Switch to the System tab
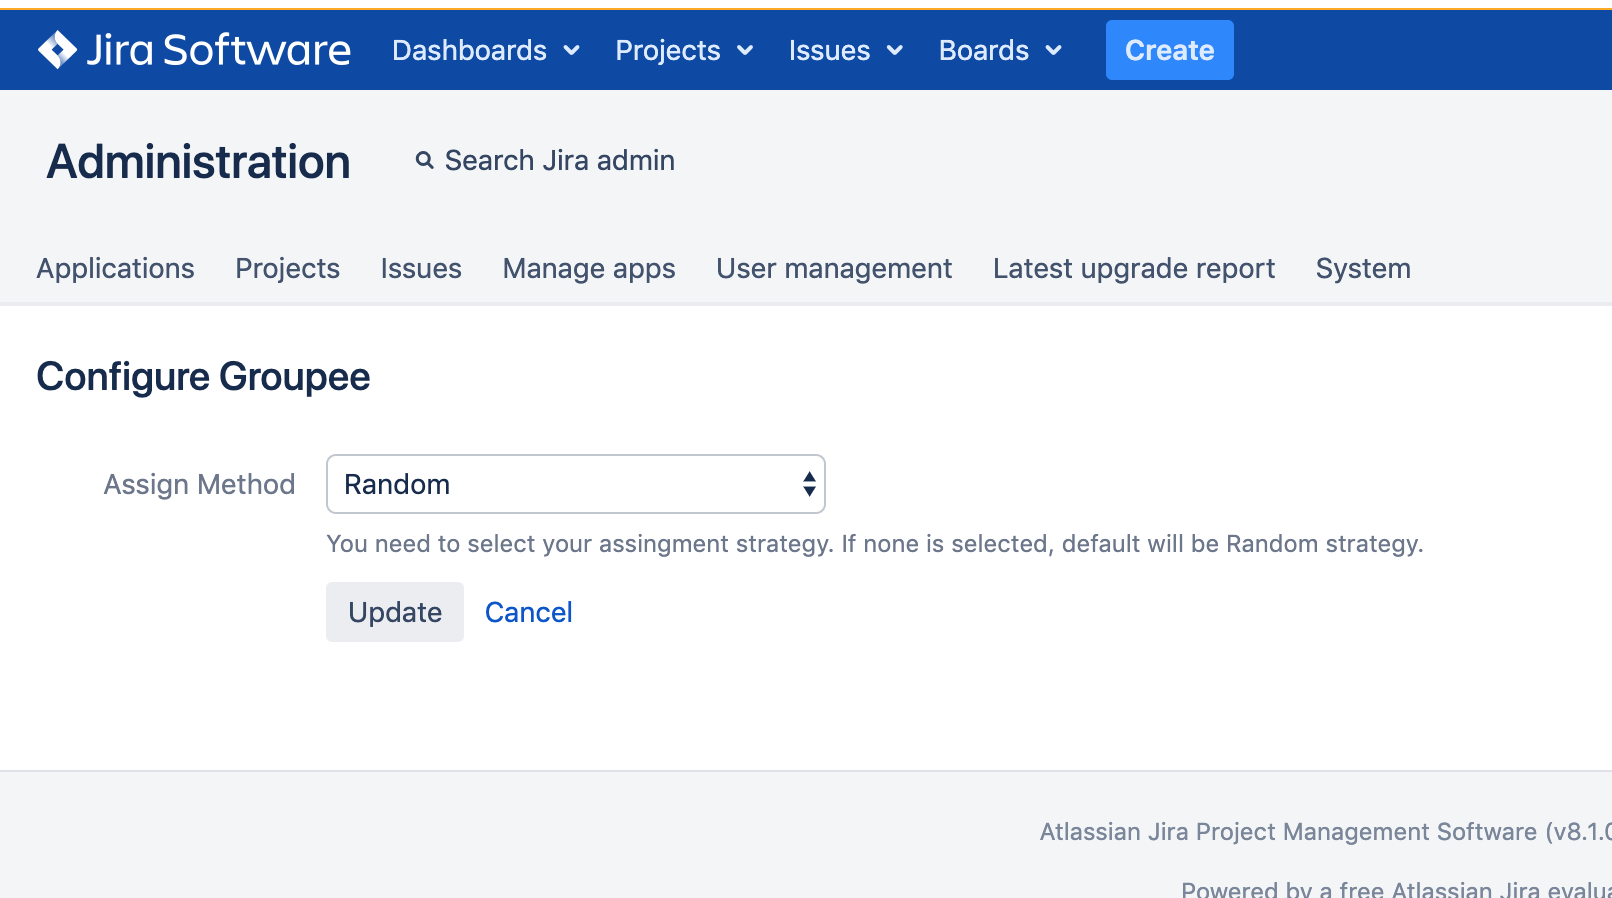 1363,268
